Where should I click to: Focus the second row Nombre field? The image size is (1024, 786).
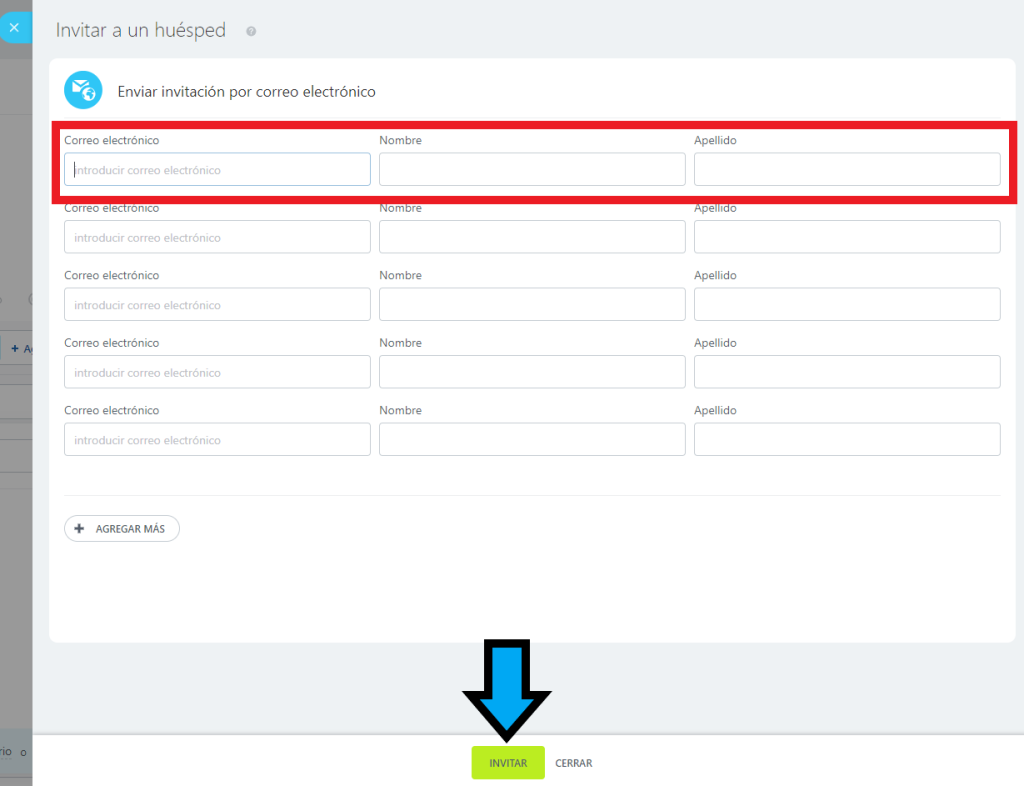pos(532,237)
